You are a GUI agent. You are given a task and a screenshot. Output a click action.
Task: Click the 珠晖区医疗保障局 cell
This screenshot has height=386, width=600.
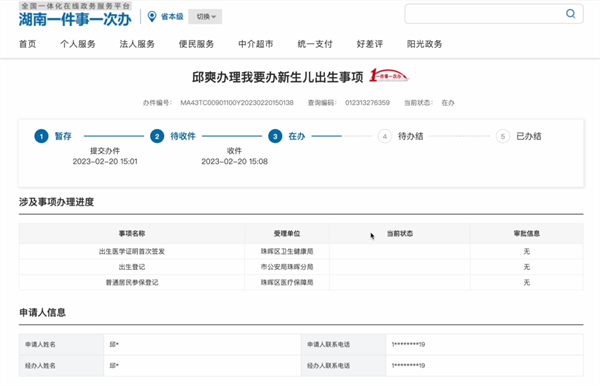click(x=287, y=282)
